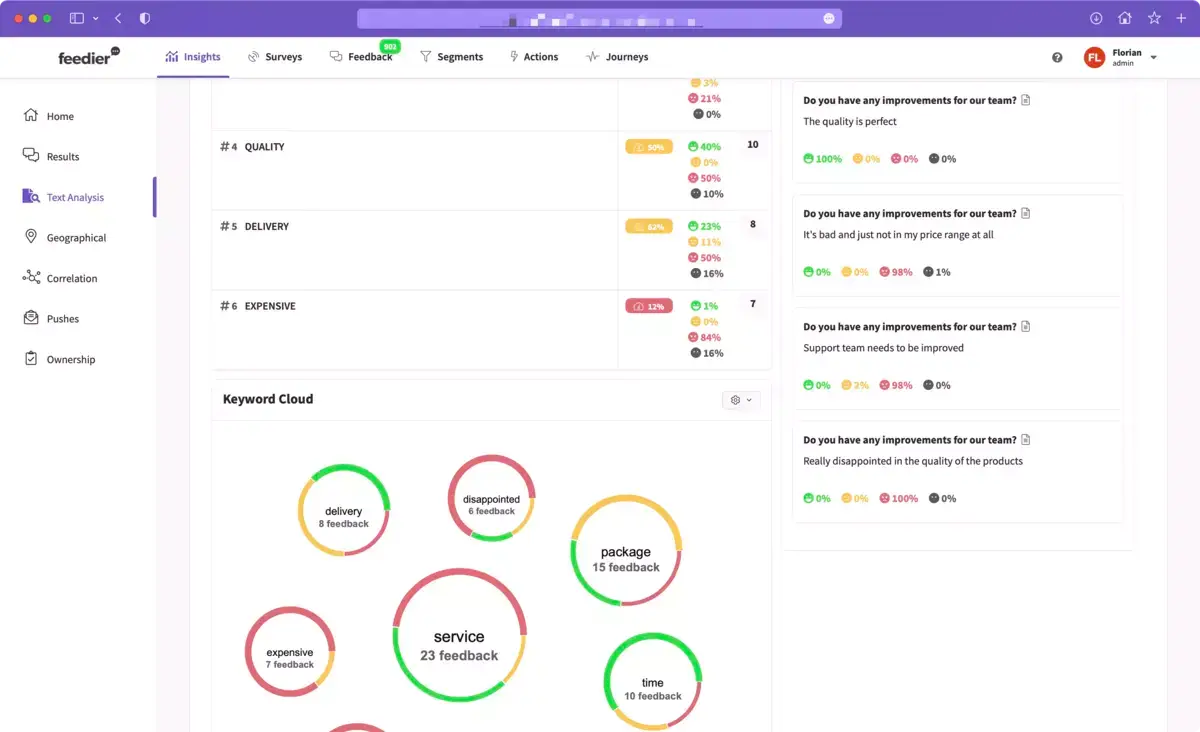1200x732 pixels.
Task: Open the Feedback tab
Action: 361,57
